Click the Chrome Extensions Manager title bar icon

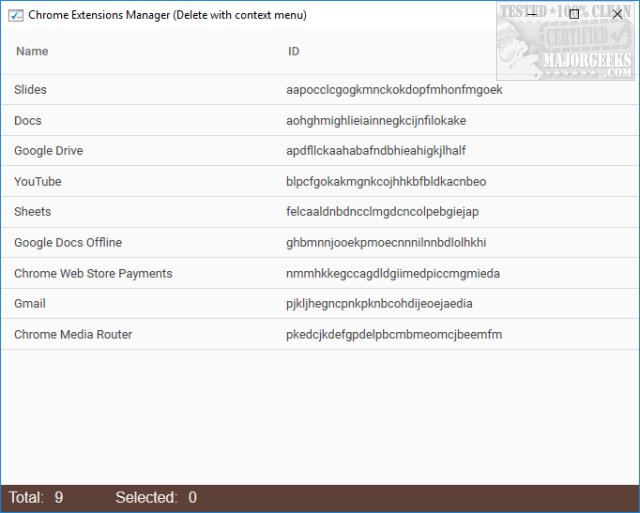click(x=16, y=16)
